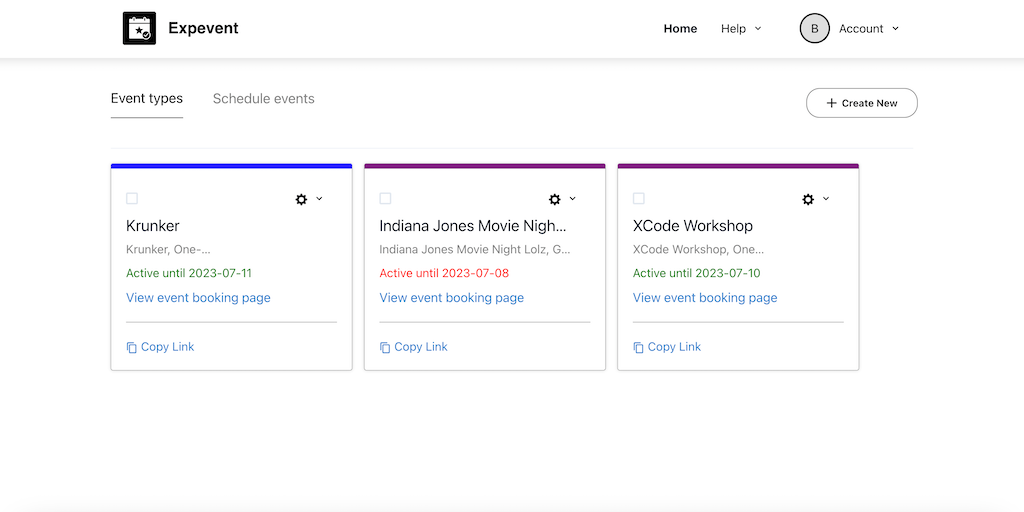Click copy icon on Indiana Jones card
Image resolution: width=1024 pixels, height=512 pixels.
(385, 348)
